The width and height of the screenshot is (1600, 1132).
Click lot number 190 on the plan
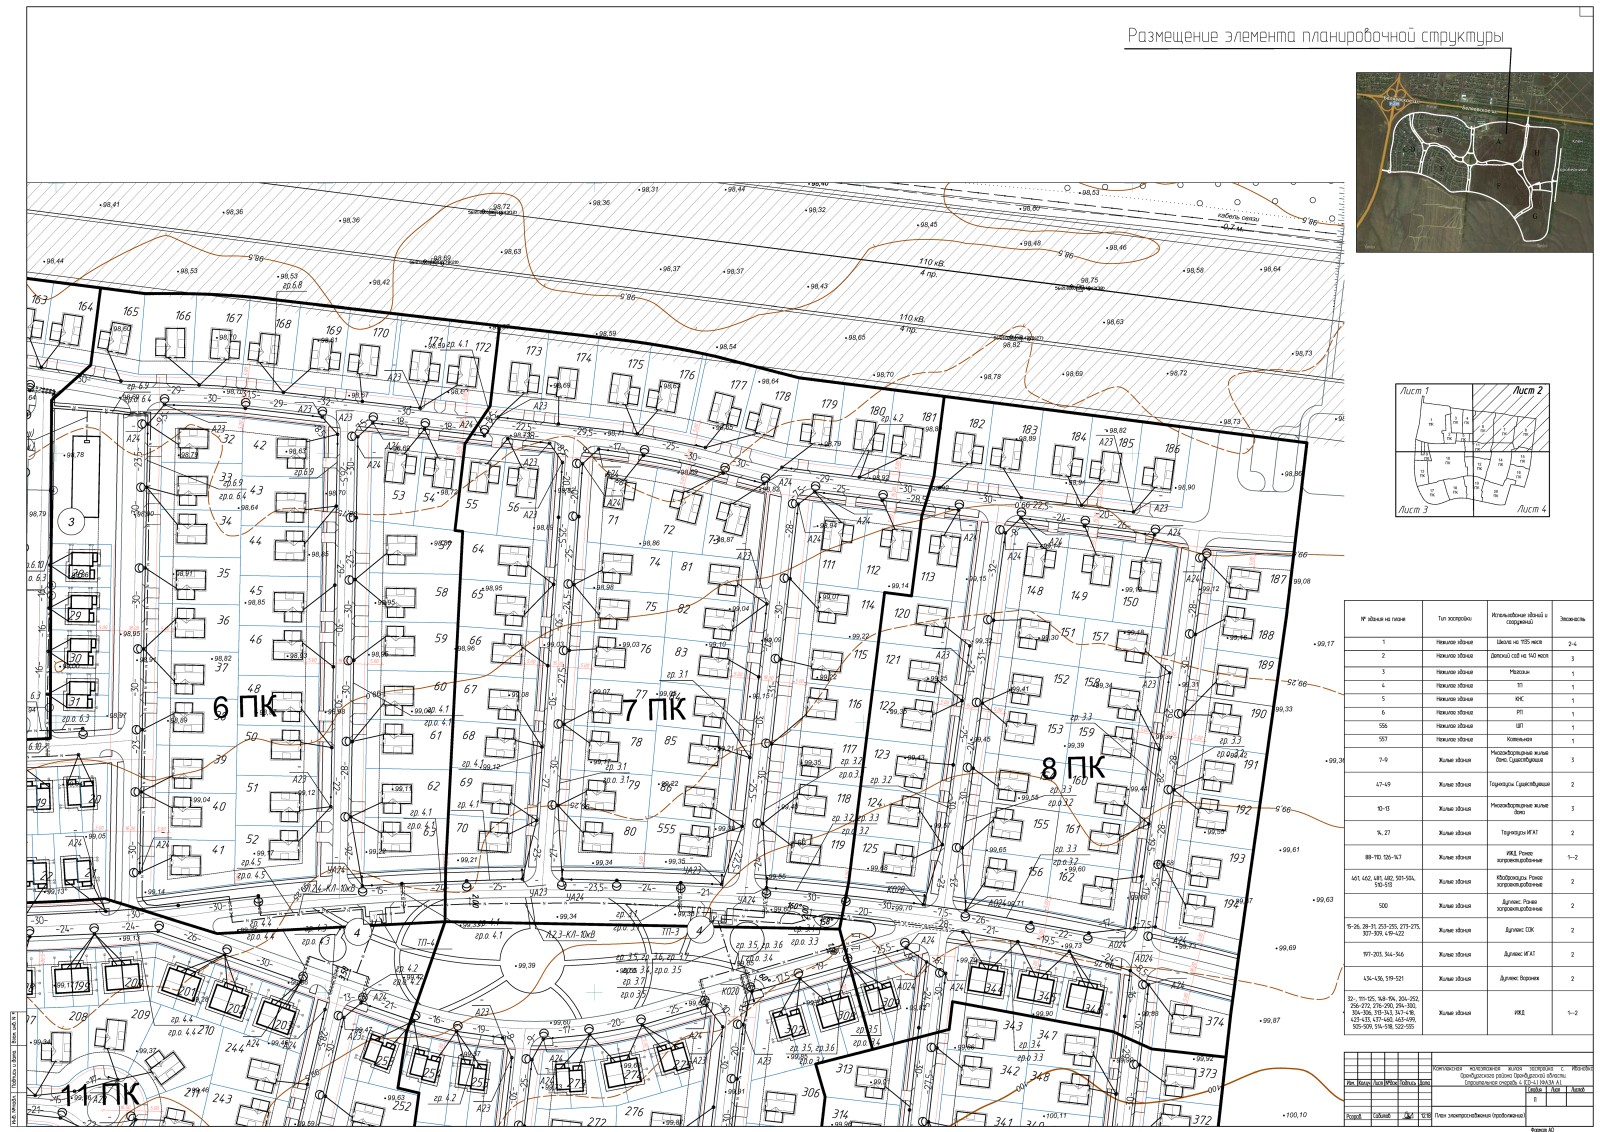(x=1258, y=713)
